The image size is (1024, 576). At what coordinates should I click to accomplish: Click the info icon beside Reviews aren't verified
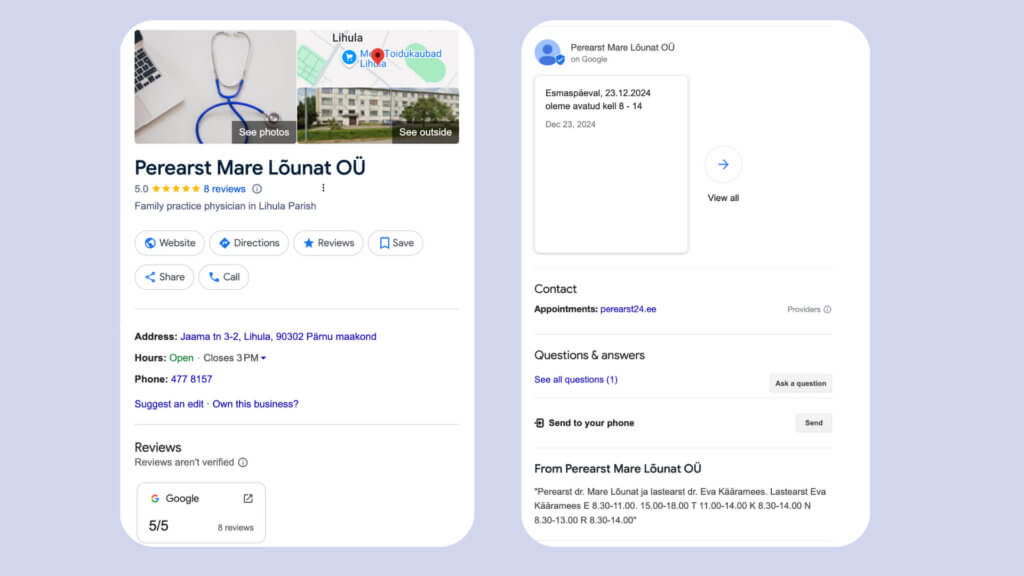click(243, 463)
